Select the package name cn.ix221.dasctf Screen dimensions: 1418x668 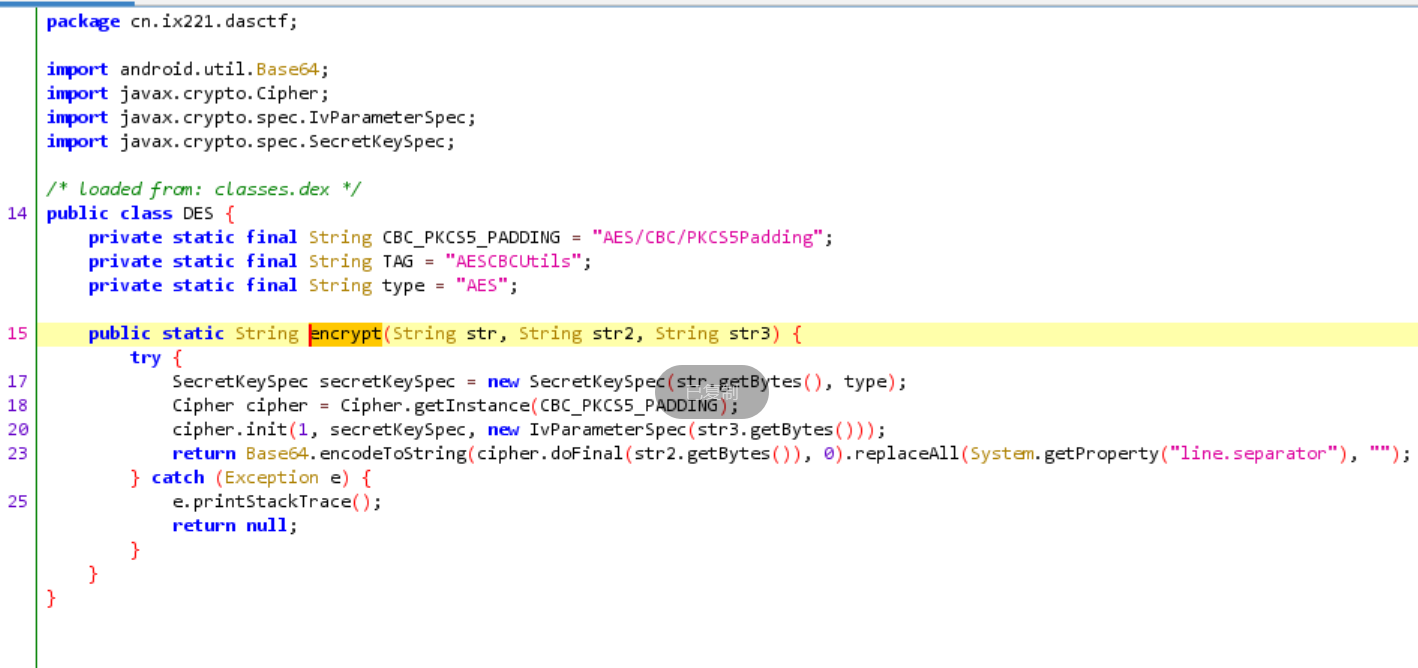click(x=214, y=22)
